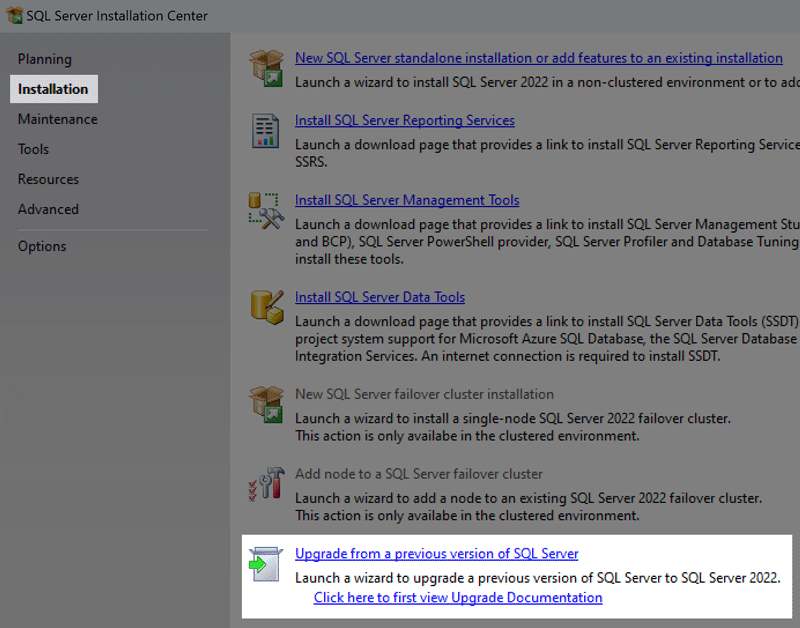
Task: Open the Options section
Action: click(42, 246)
